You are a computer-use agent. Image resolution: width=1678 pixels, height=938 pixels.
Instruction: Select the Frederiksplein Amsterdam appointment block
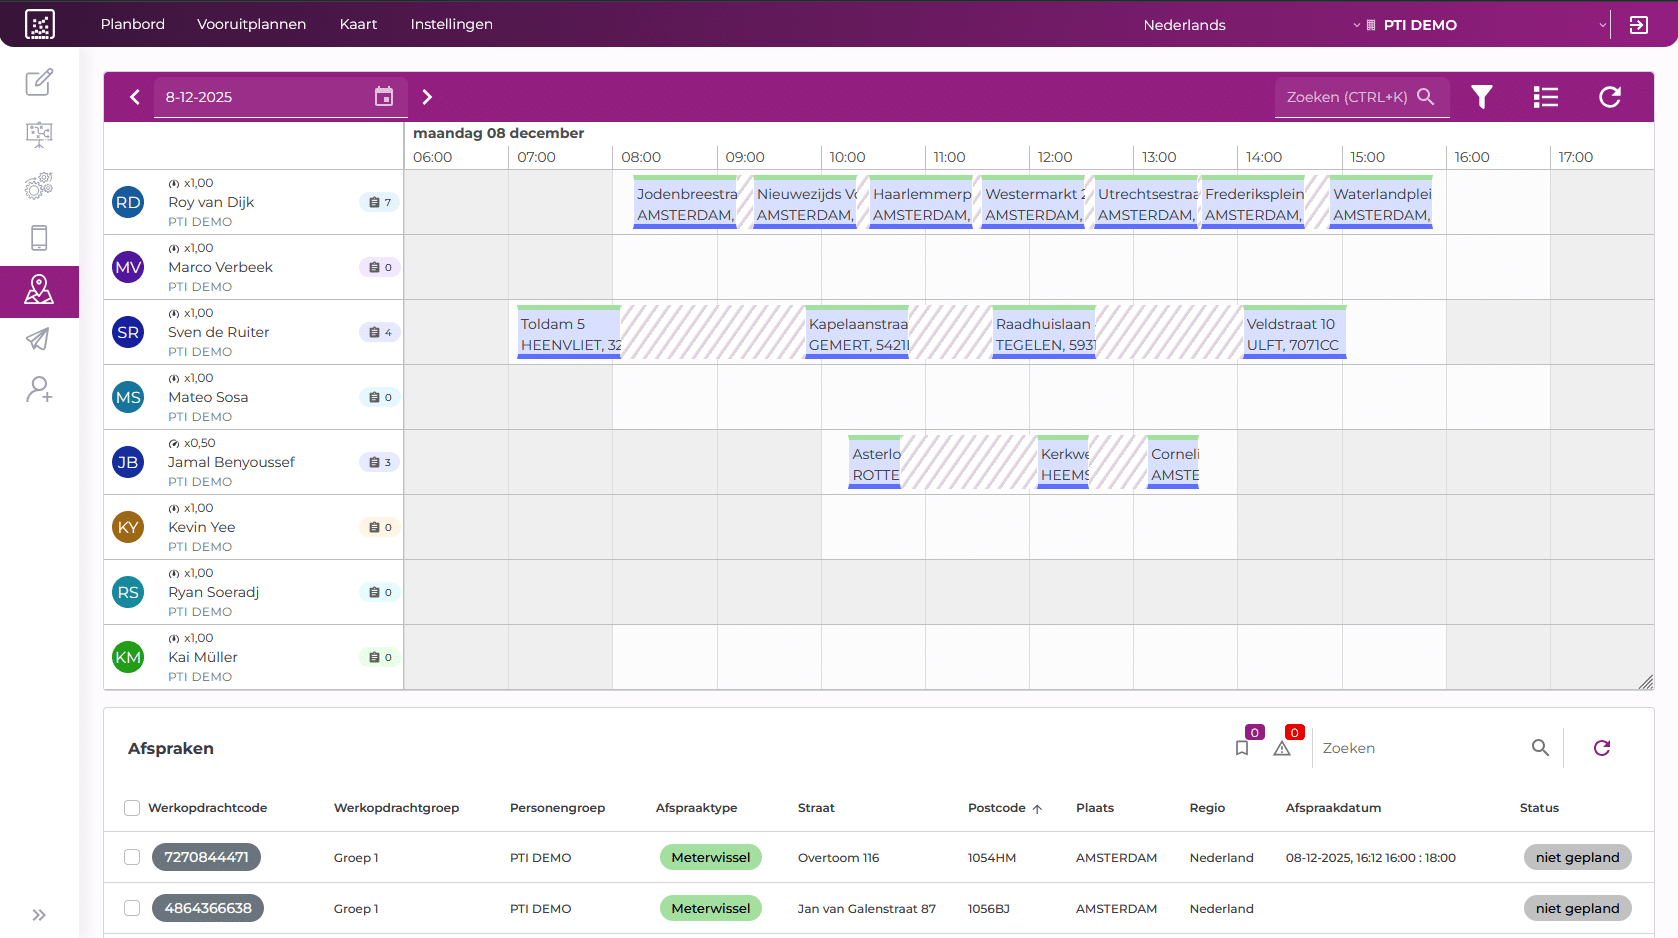pos(1253,202)
